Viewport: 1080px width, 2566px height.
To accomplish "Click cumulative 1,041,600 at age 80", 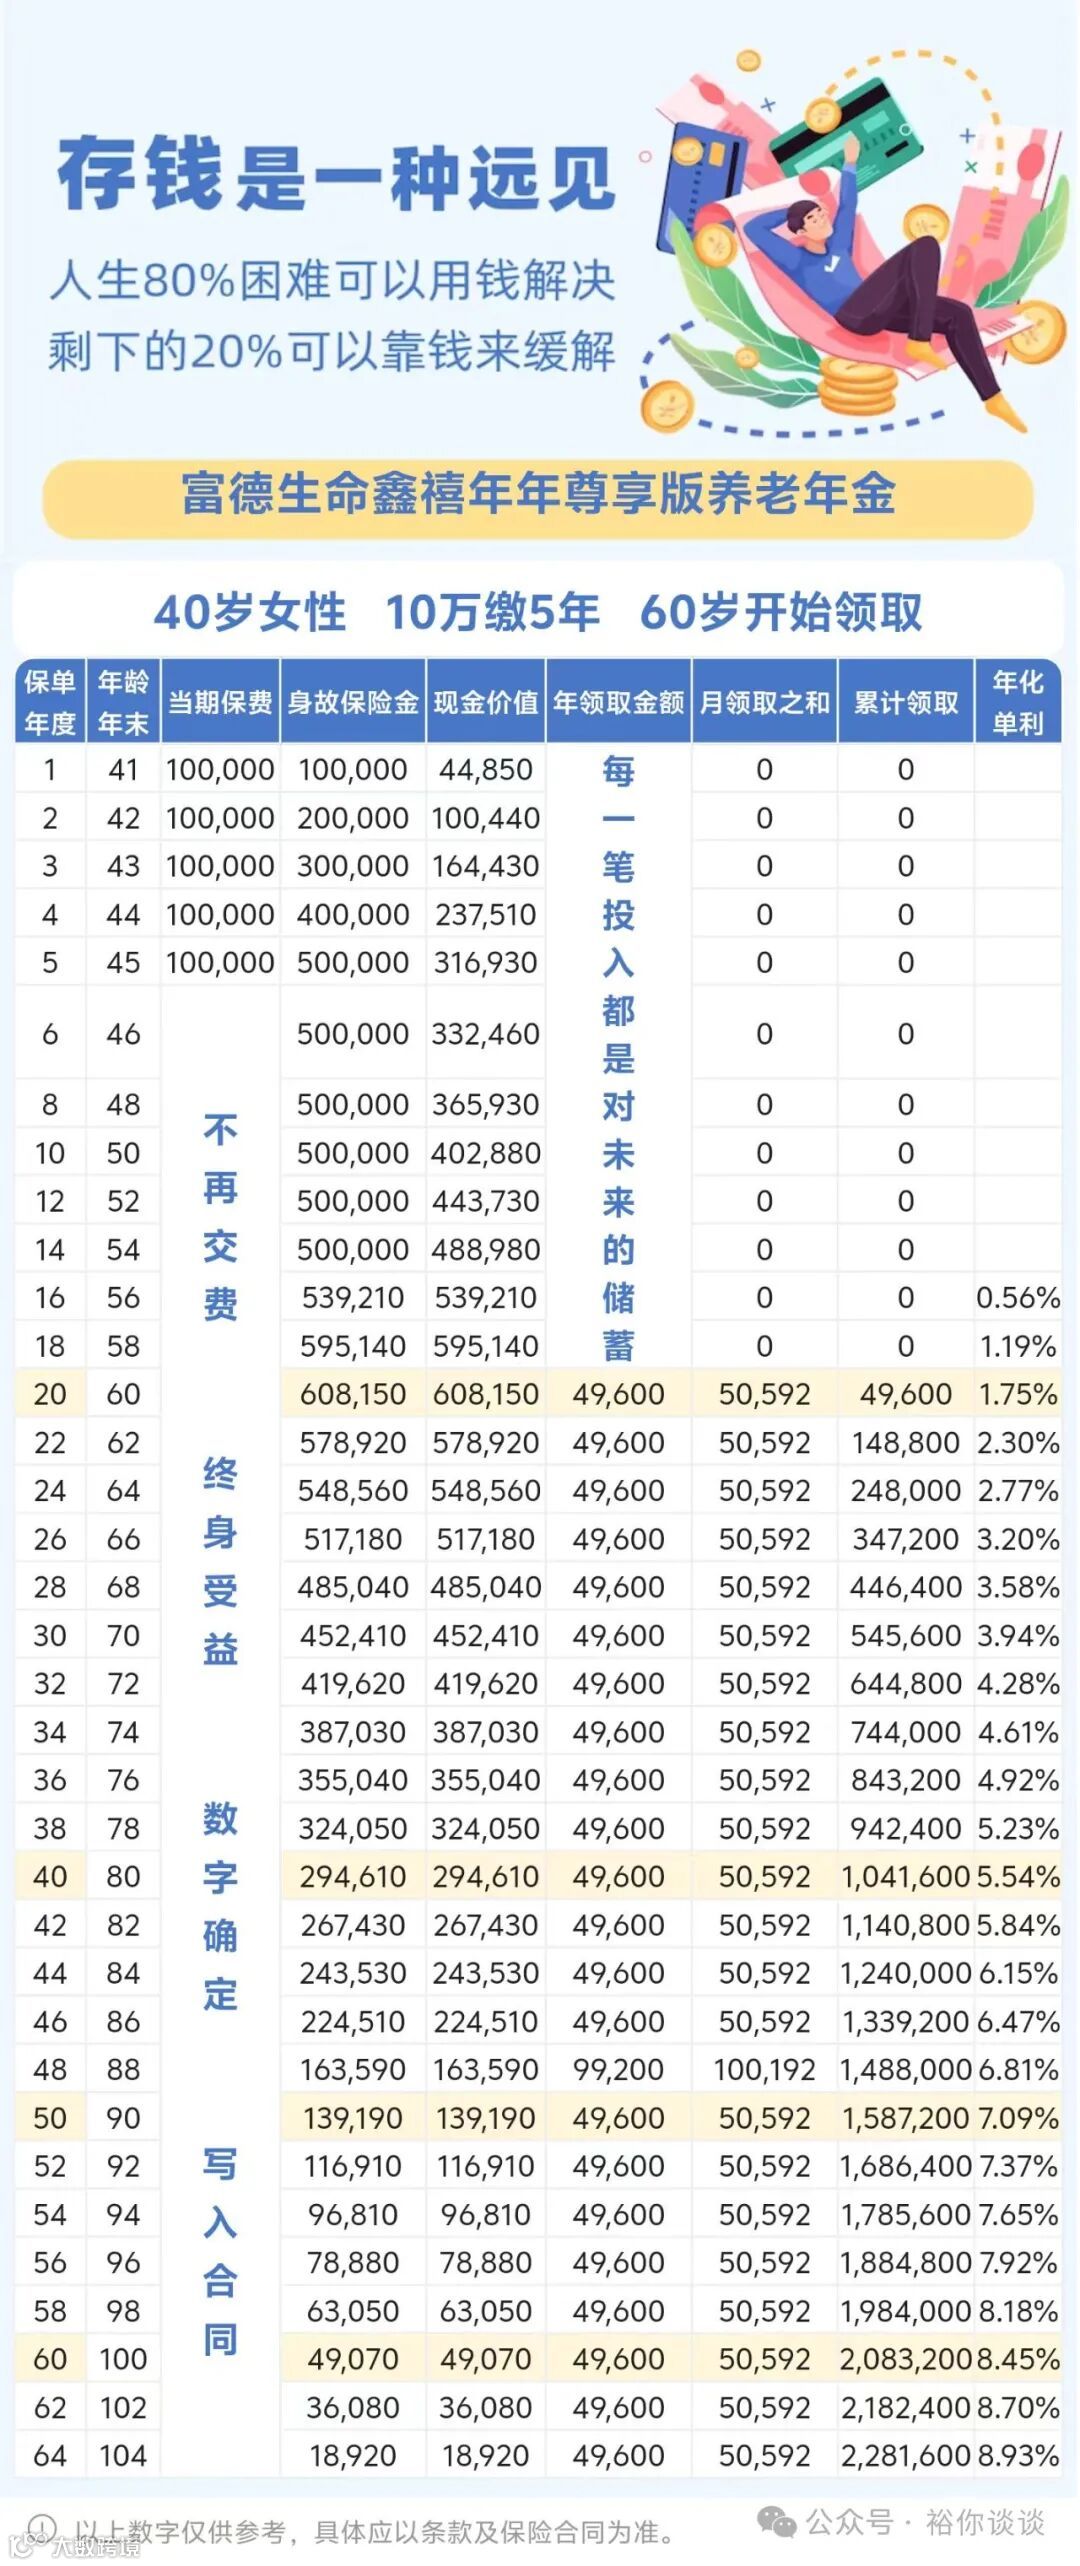I will tap(906, 1876).
